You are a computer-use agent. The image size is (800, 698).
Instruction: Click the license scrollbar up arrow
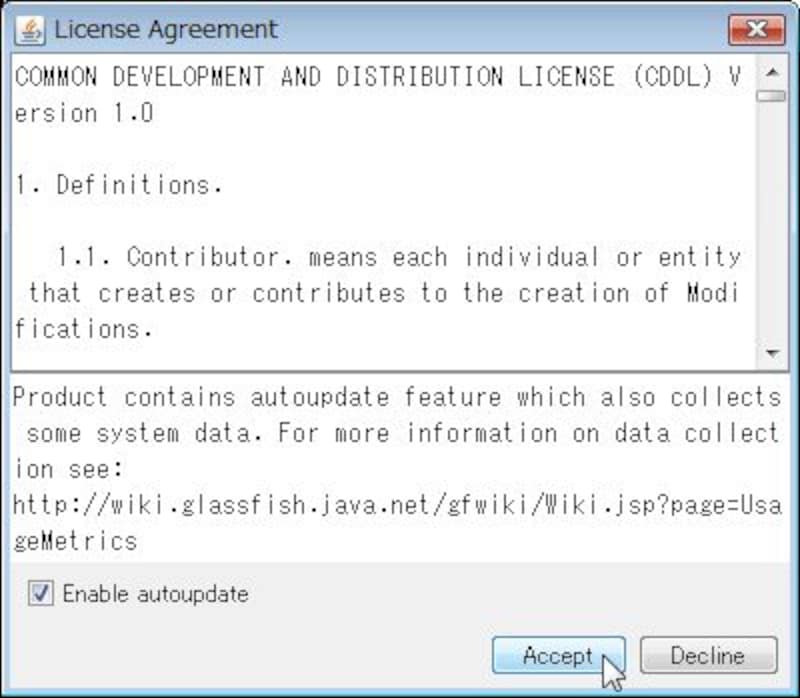click(771, 73)
